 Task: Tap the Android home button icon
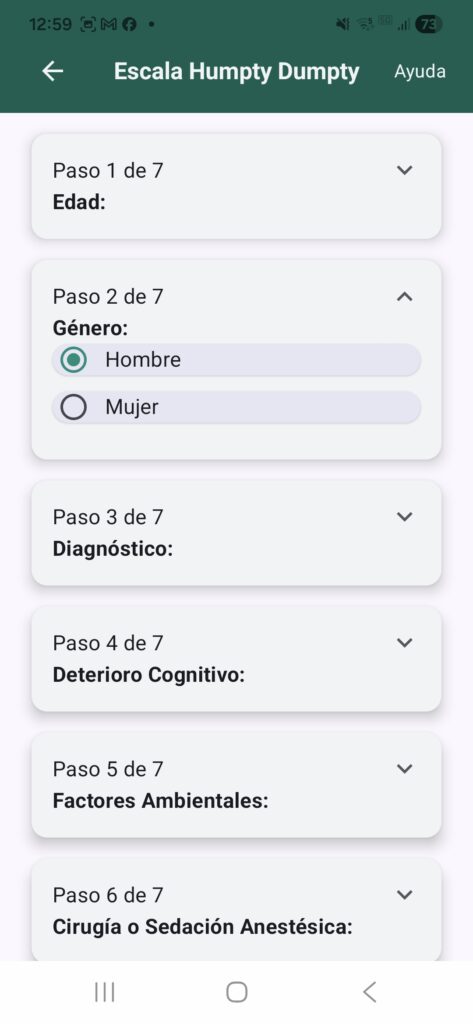[236, 992]
